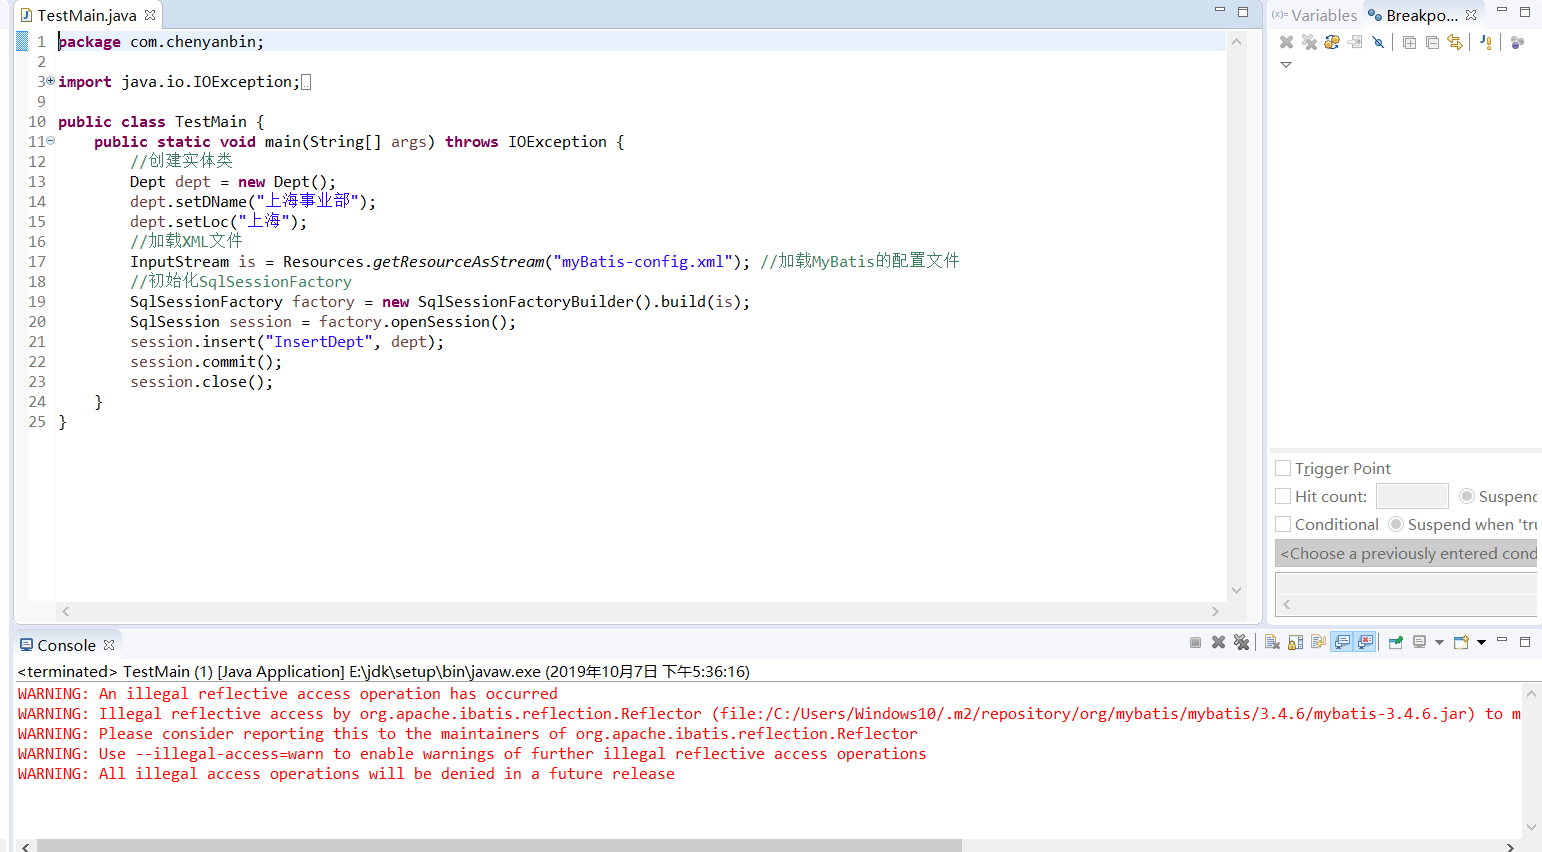This screenshot has height=852, width=1542.
Task: Click the folded imports placeholder box after IOException
Action: click(306, 82)
